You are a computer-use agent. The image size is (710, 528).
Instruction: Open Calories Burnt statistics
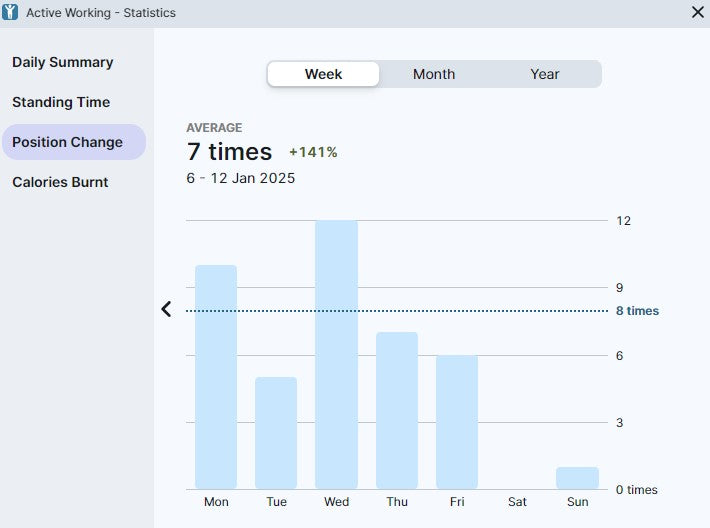[x=60, y=182]
